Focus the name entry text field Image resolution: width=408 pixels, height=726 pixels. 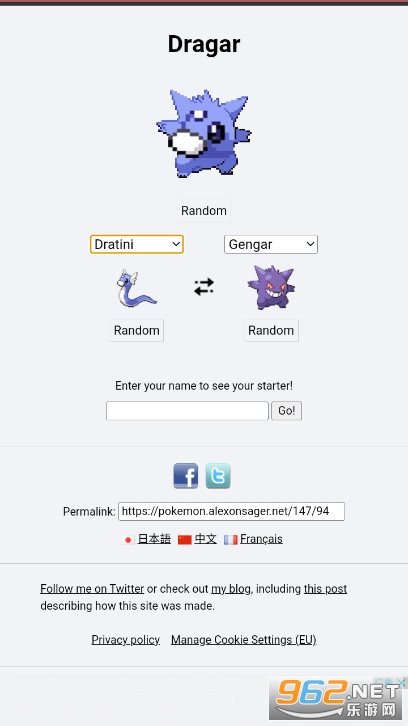[187, 411]
